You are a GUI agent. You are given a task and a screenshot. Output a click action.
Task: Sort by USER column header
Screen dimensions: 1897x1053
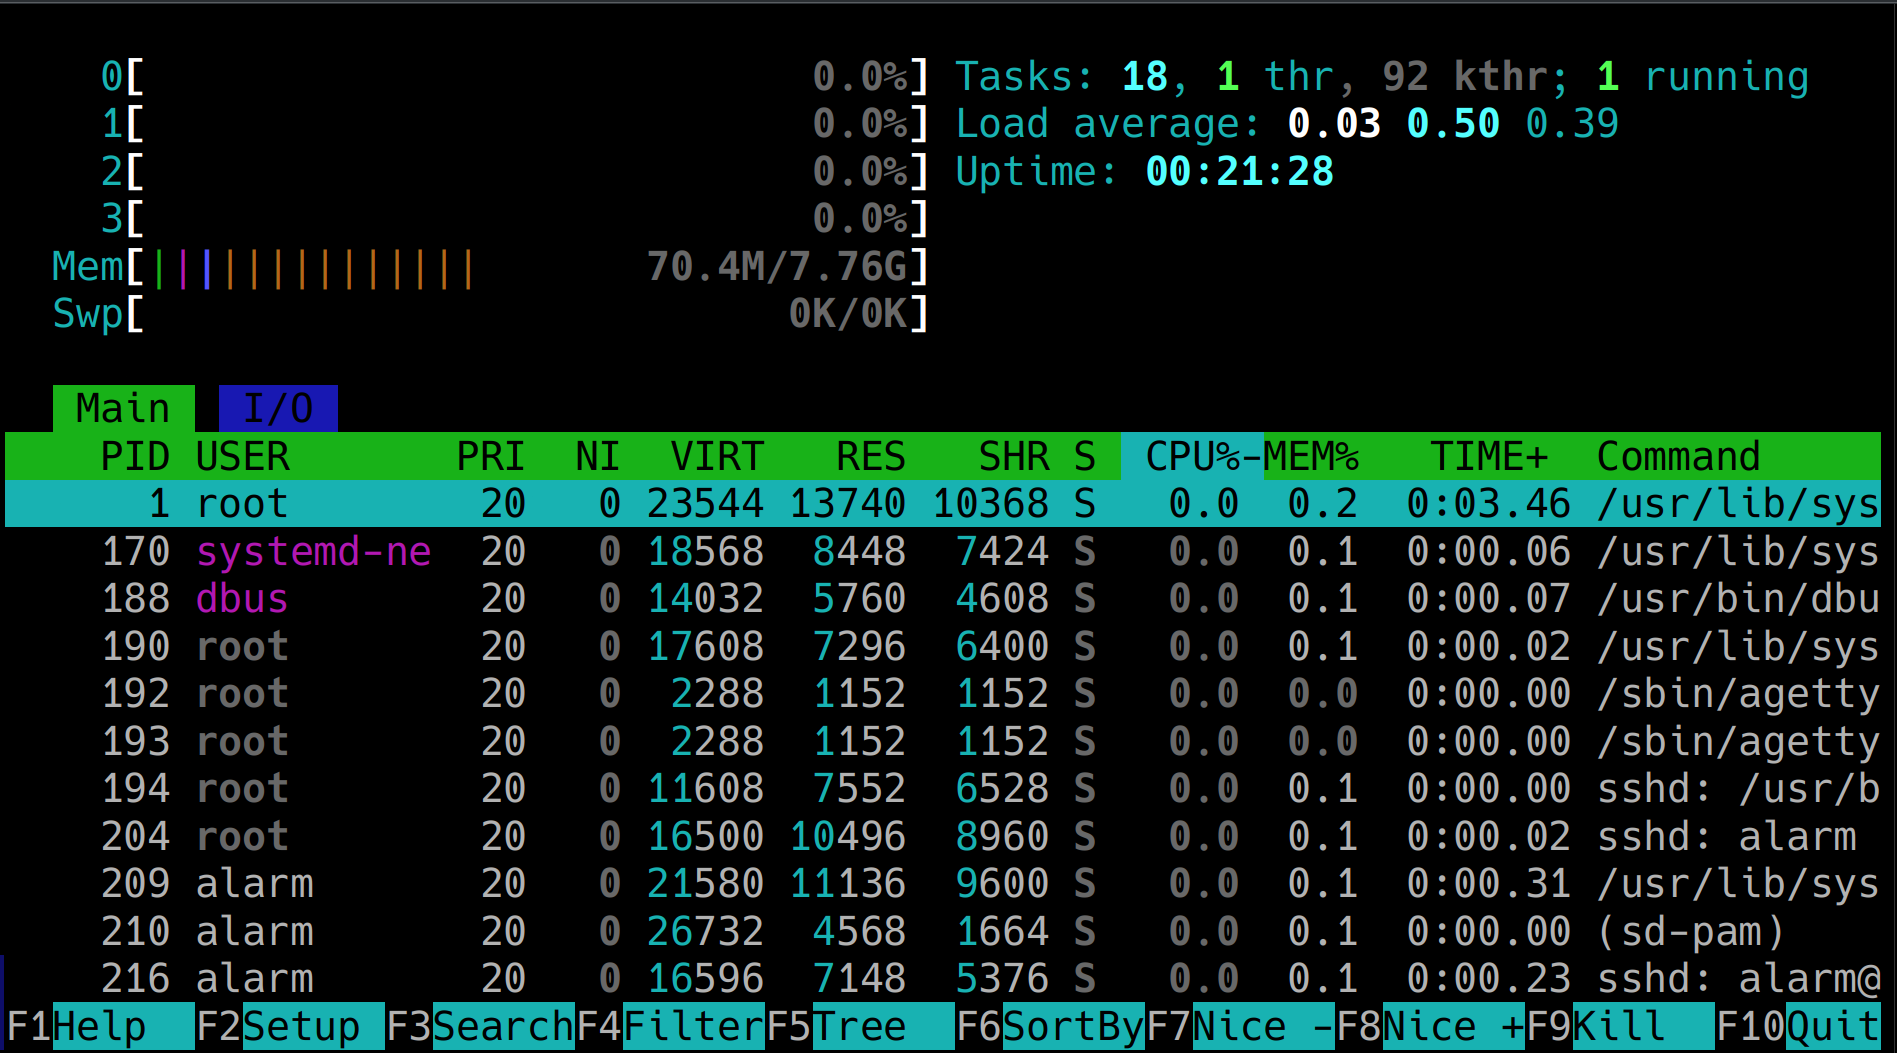(x=243, y=456)
